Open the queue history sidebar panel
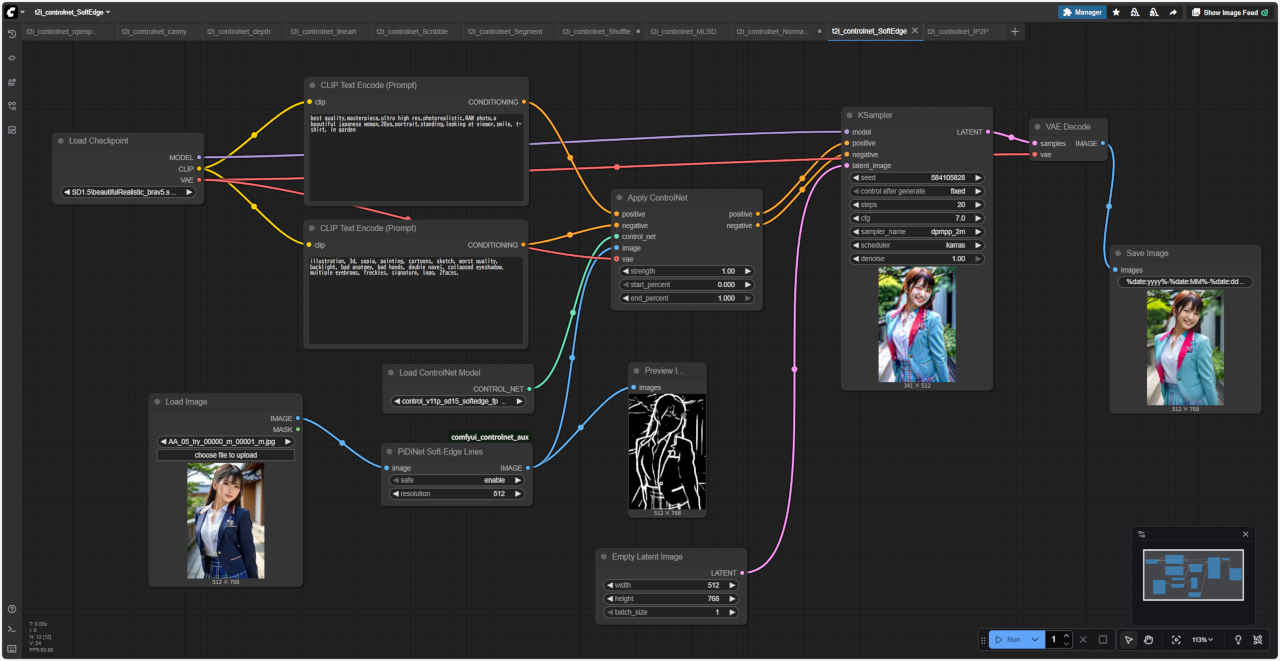 coord(11,33)
